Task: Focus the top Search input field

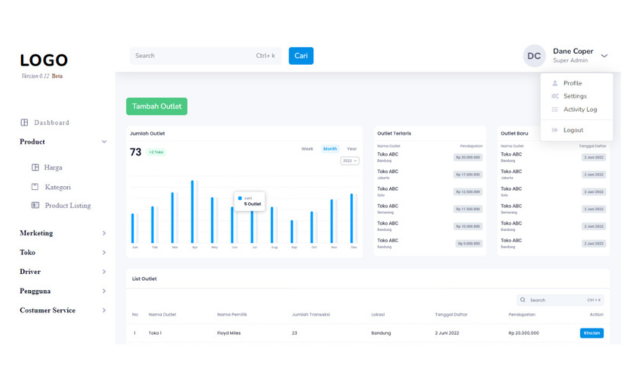Action: point(205,56)
